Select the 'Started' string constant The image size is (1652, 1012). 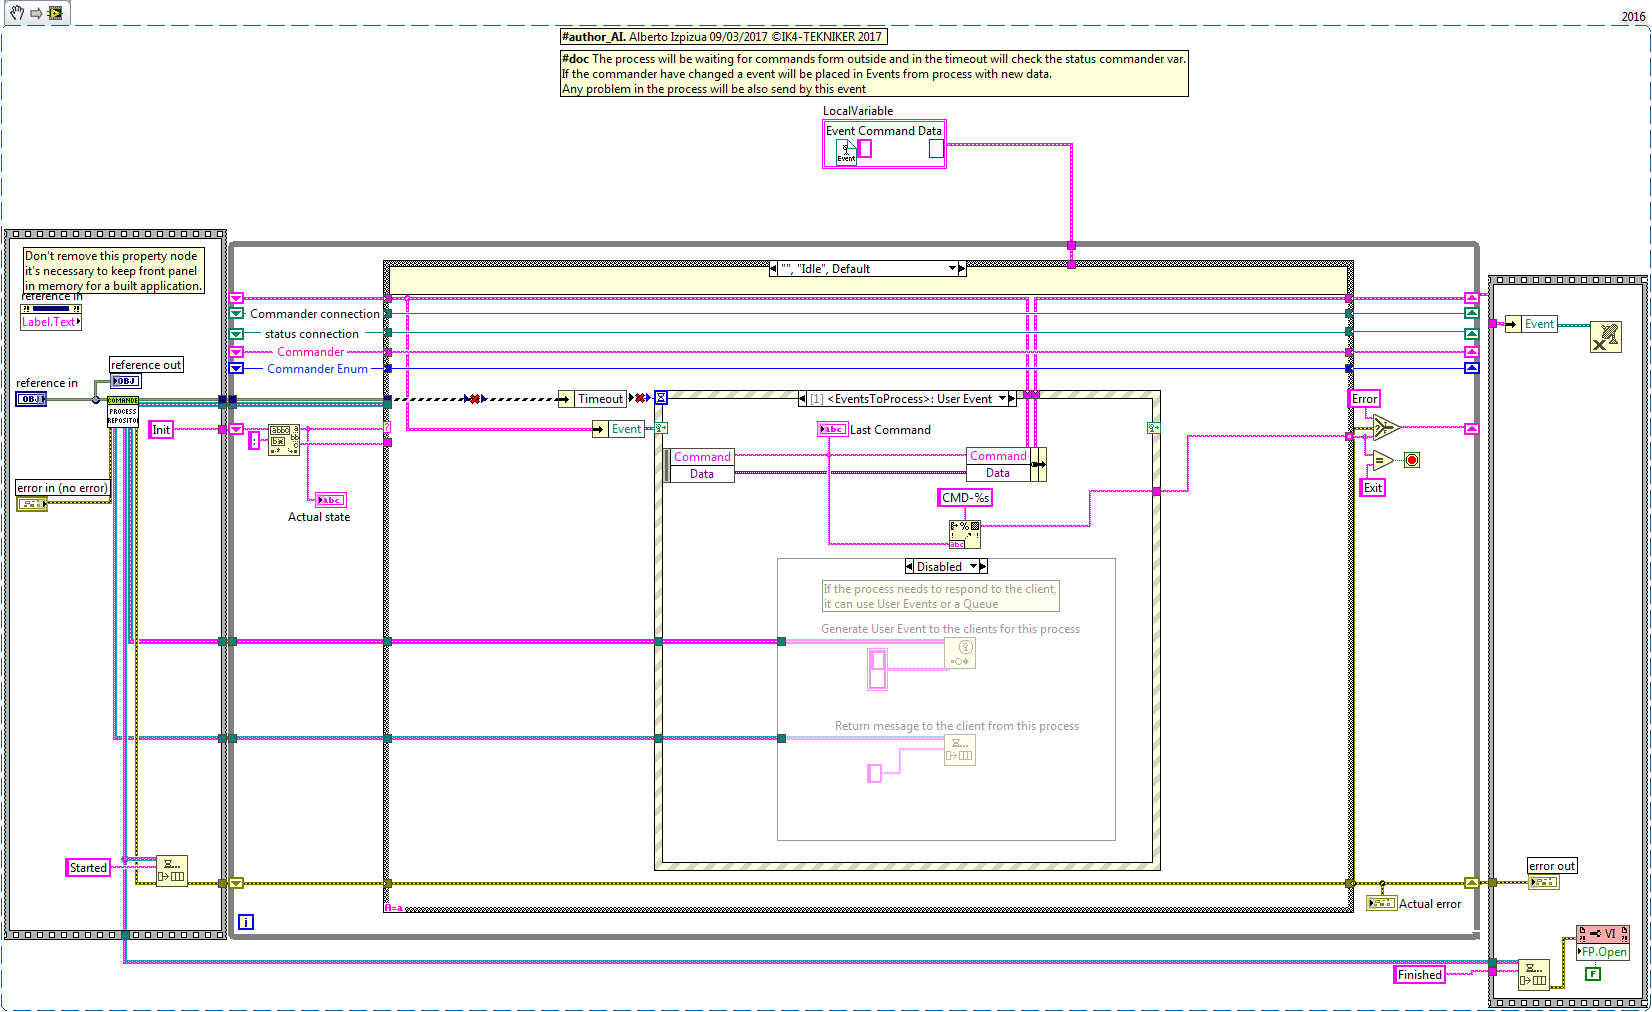pos(88,867)
